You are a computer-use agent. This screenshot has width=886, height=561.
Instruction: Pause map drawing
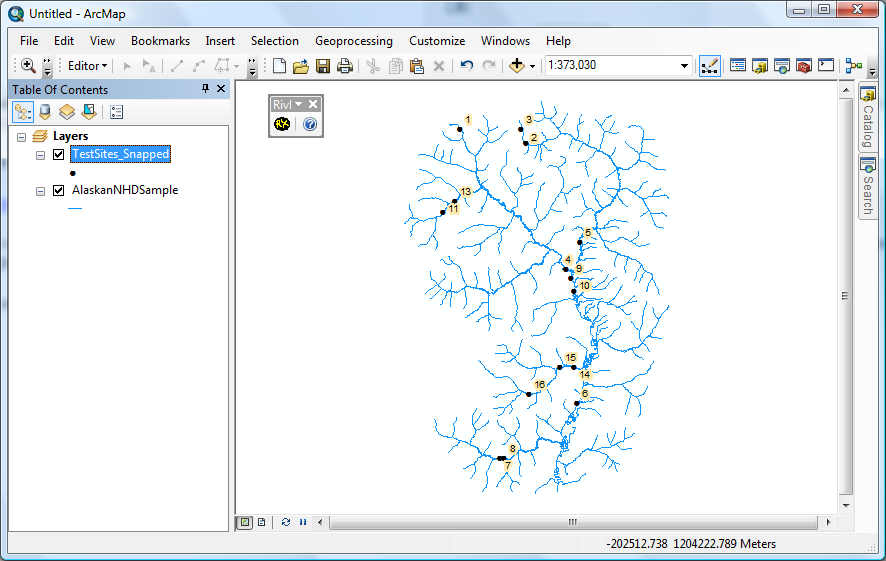(x=303, y=522)
